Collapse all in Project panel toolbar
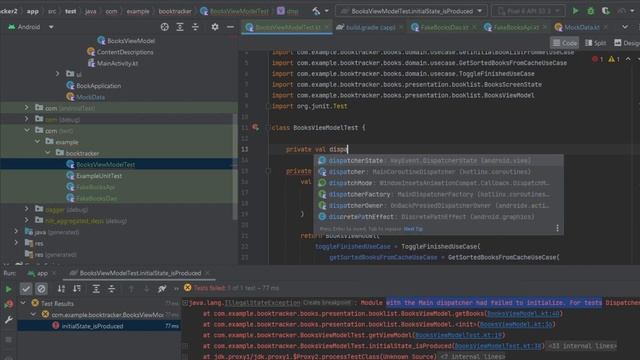 tap(196, 27)
